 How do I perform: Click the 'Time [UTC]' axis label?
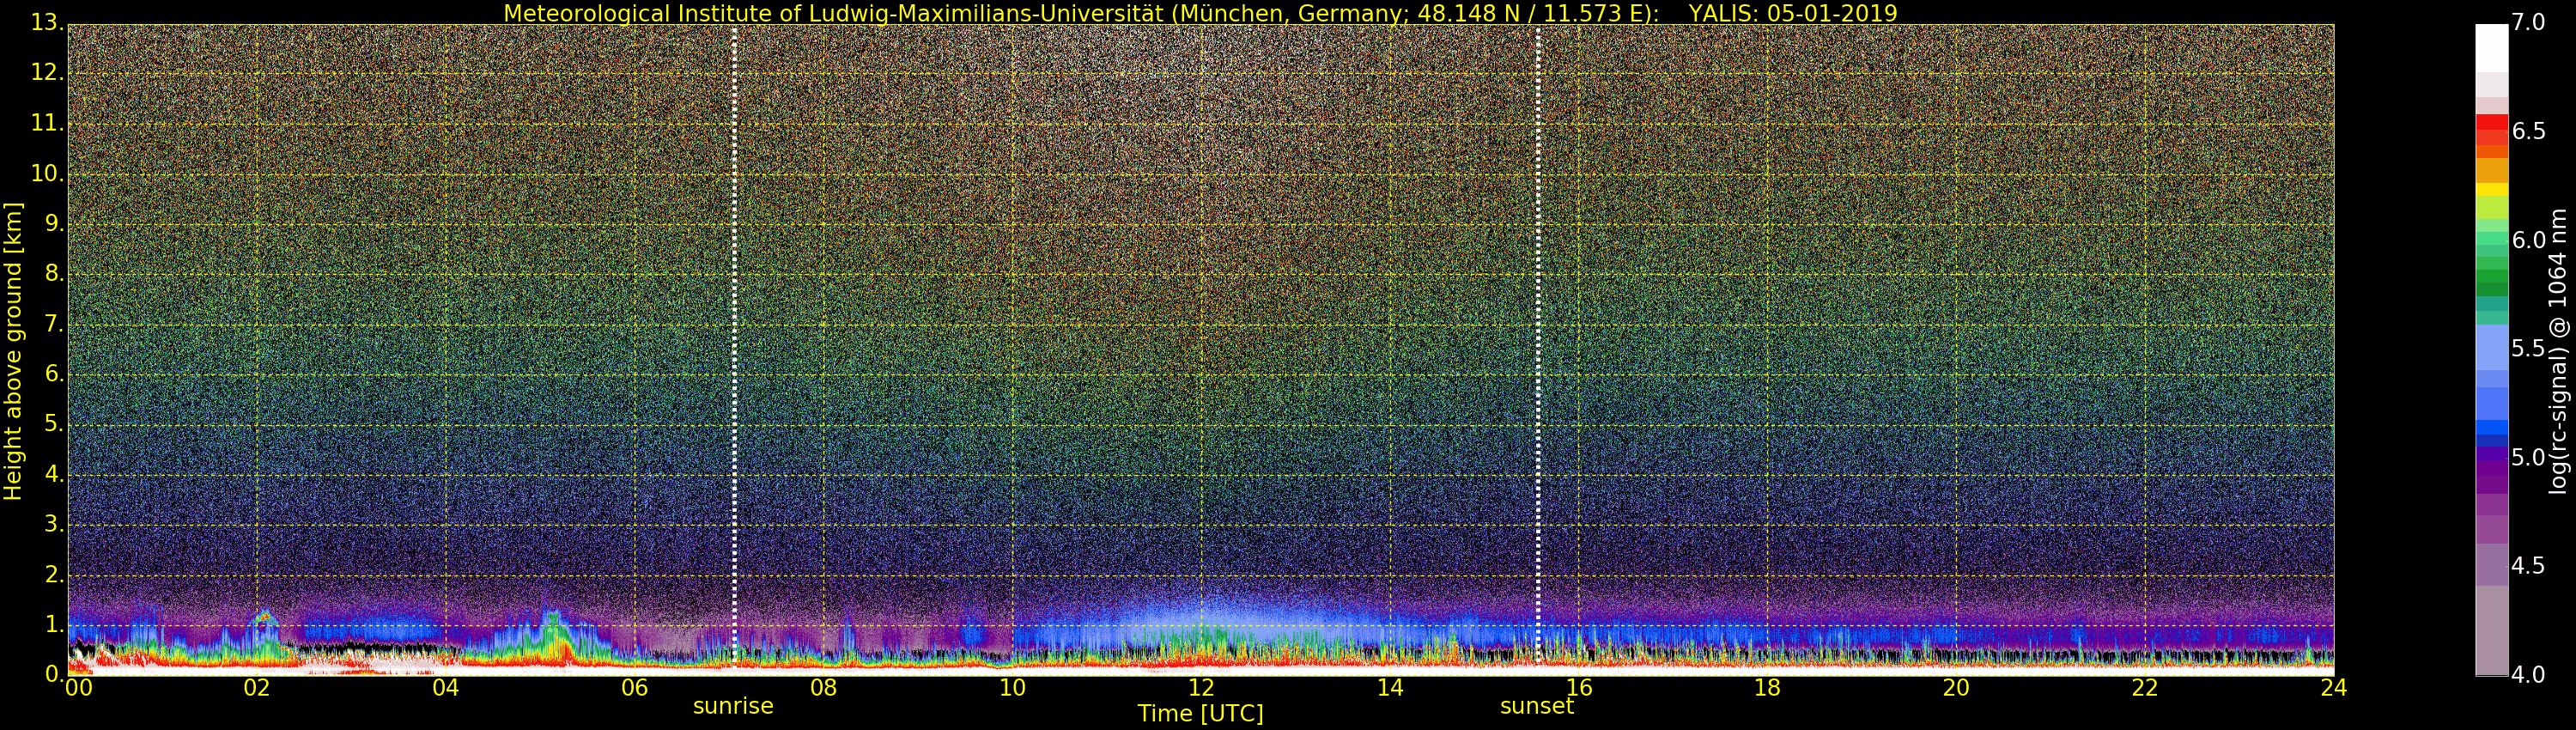(1200, 714)
